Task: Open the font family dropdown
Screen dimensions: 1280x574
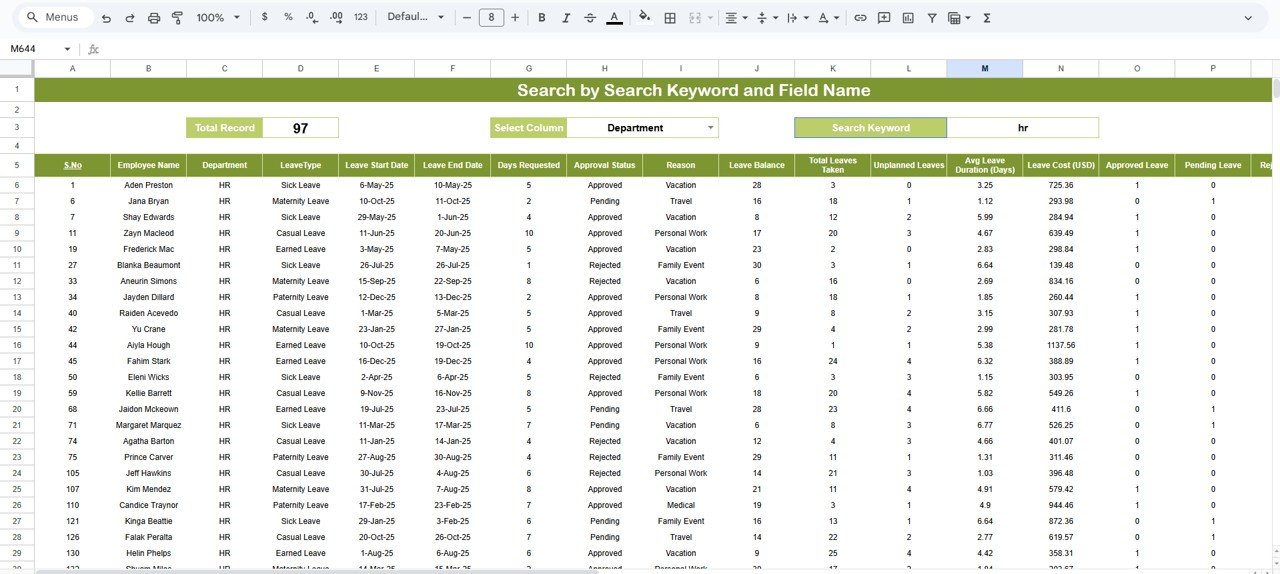Action: point(415,18)
